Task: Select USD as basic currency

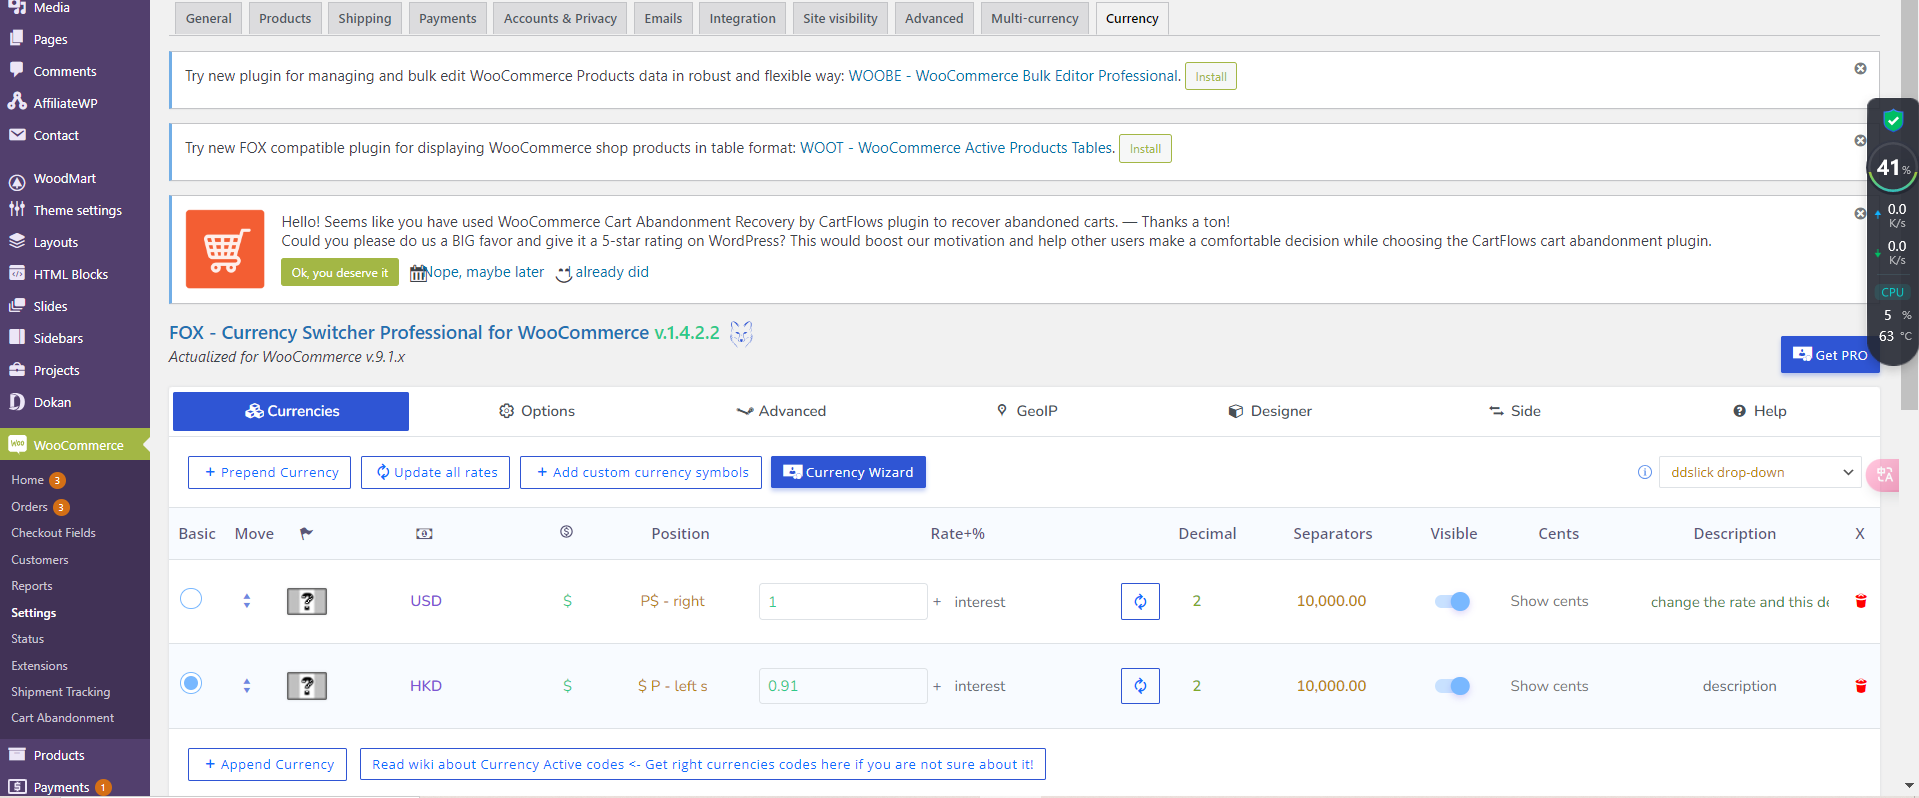Action: click(x=191, y=599)
